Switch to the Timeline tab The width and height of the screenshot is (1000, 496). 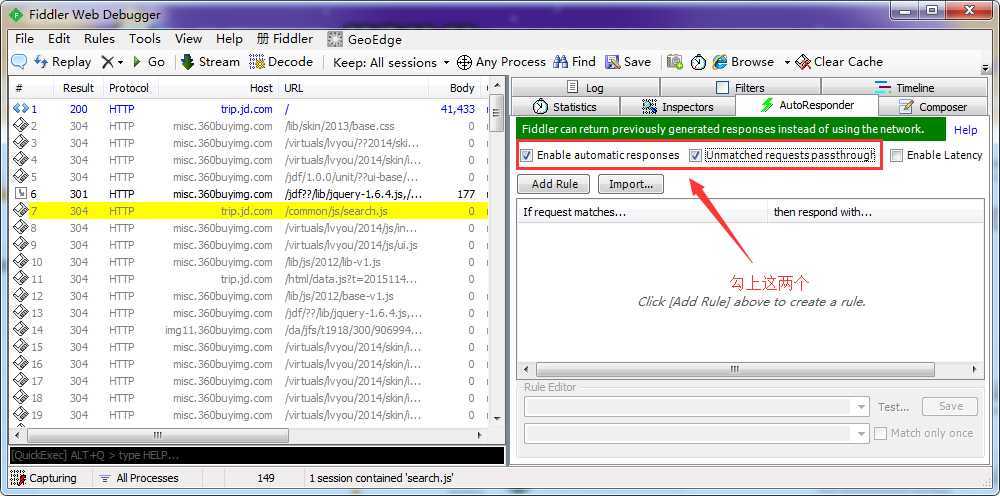click(x=904, y=87)
